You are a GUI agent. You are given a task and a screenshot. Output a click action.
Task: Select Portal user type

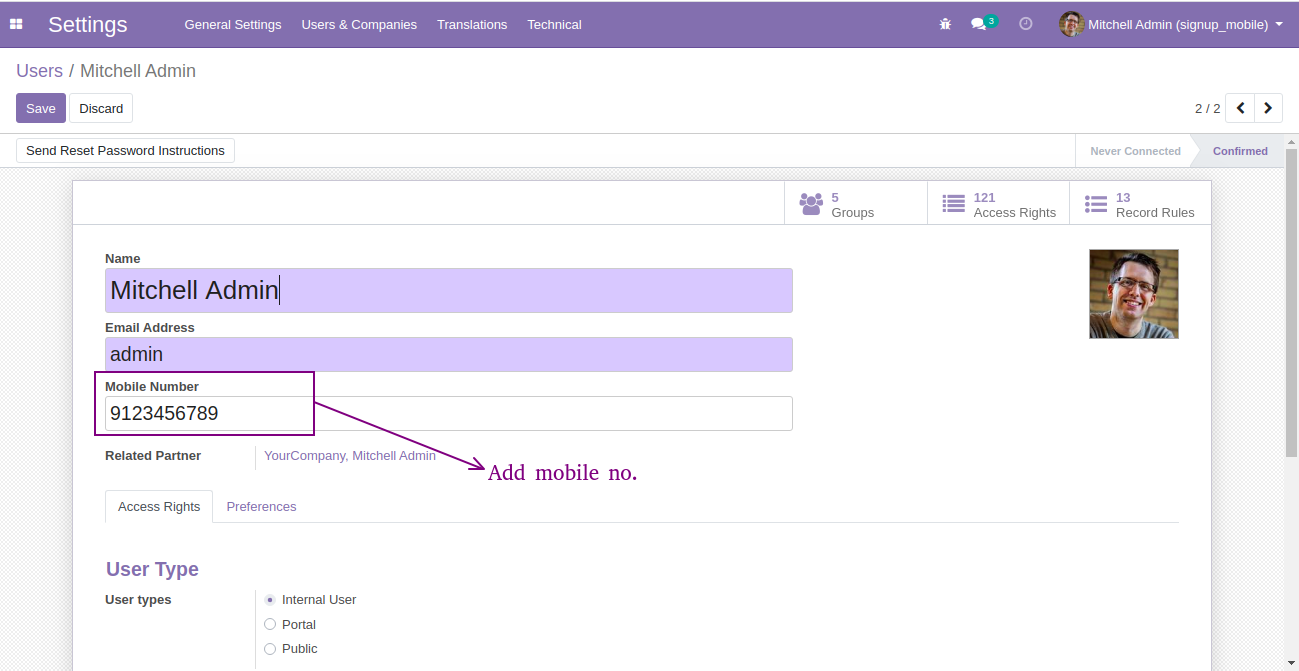[x=270, y=624]
